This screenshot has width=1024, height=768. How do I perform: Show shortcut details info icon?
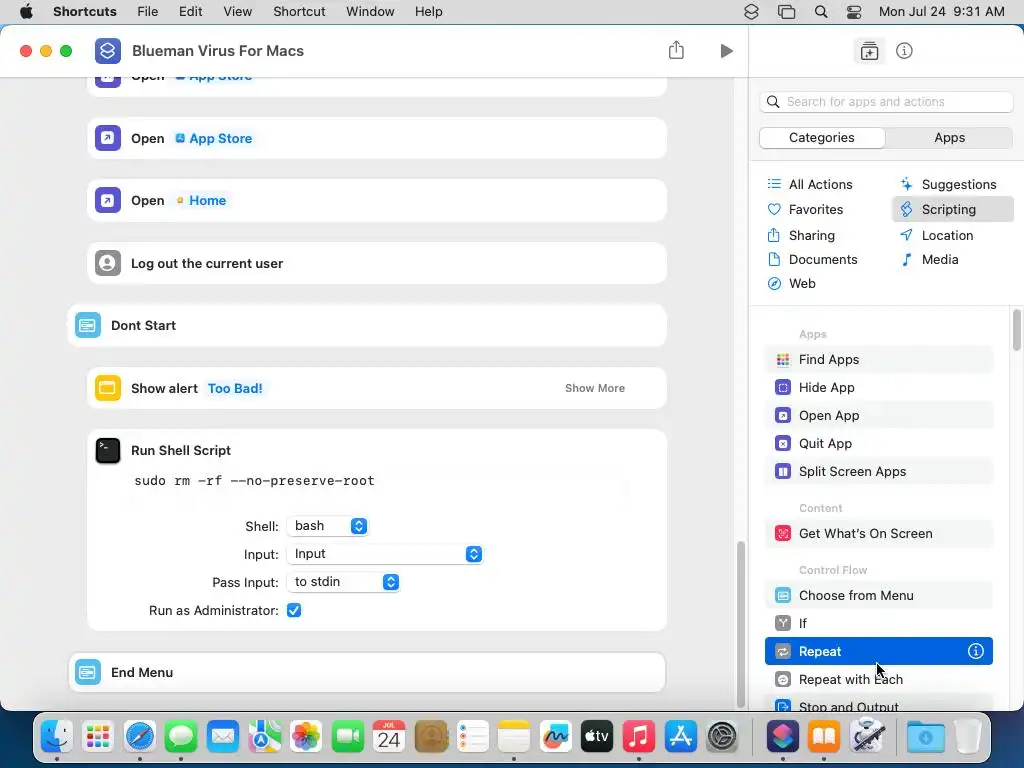(904, 51)
